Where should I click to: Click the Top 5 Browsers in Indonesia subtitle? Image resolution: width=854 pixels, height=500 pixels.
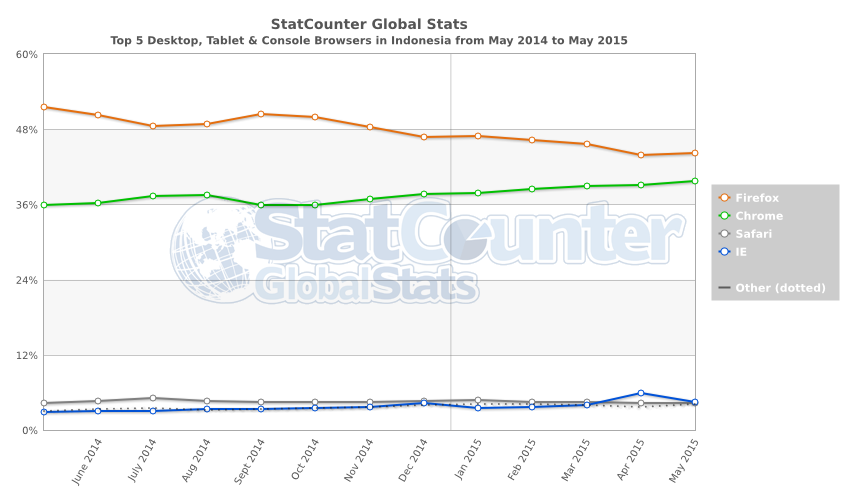click(x=369, y=40)
